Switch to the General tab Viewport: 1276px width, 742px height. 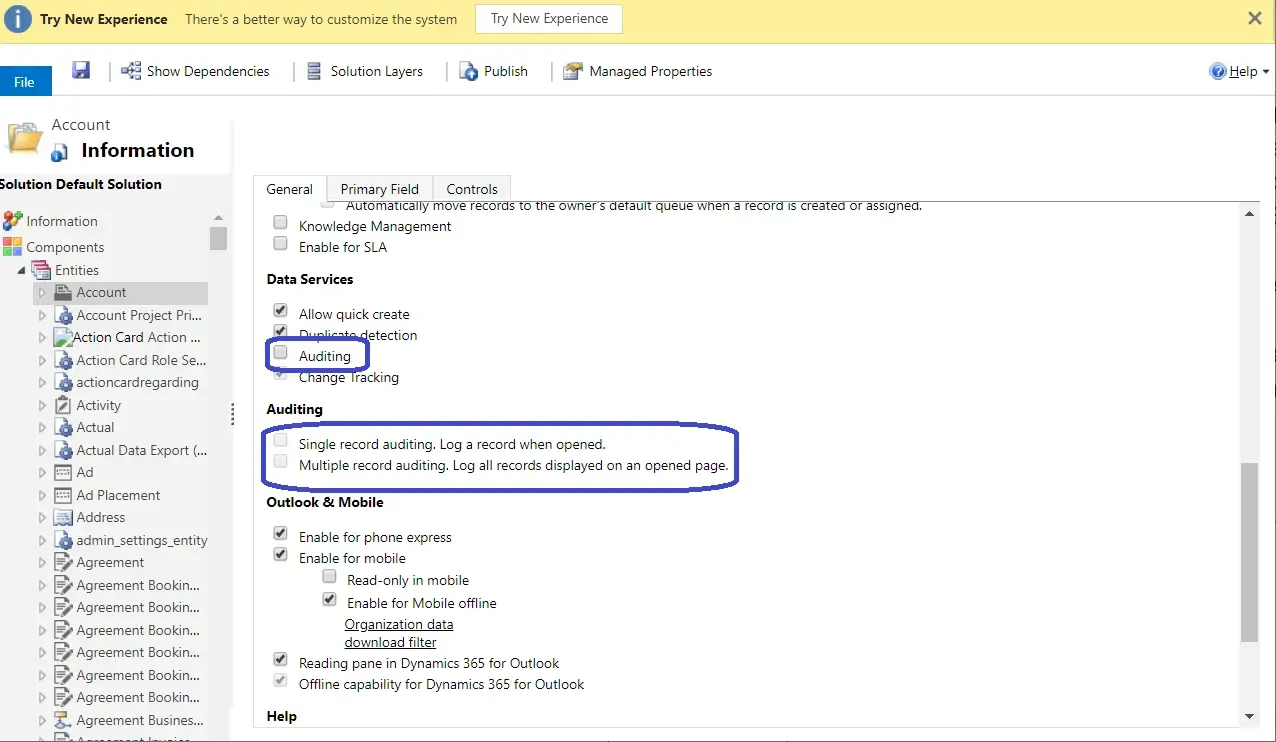pyautogui.click(x=290, y=189)
